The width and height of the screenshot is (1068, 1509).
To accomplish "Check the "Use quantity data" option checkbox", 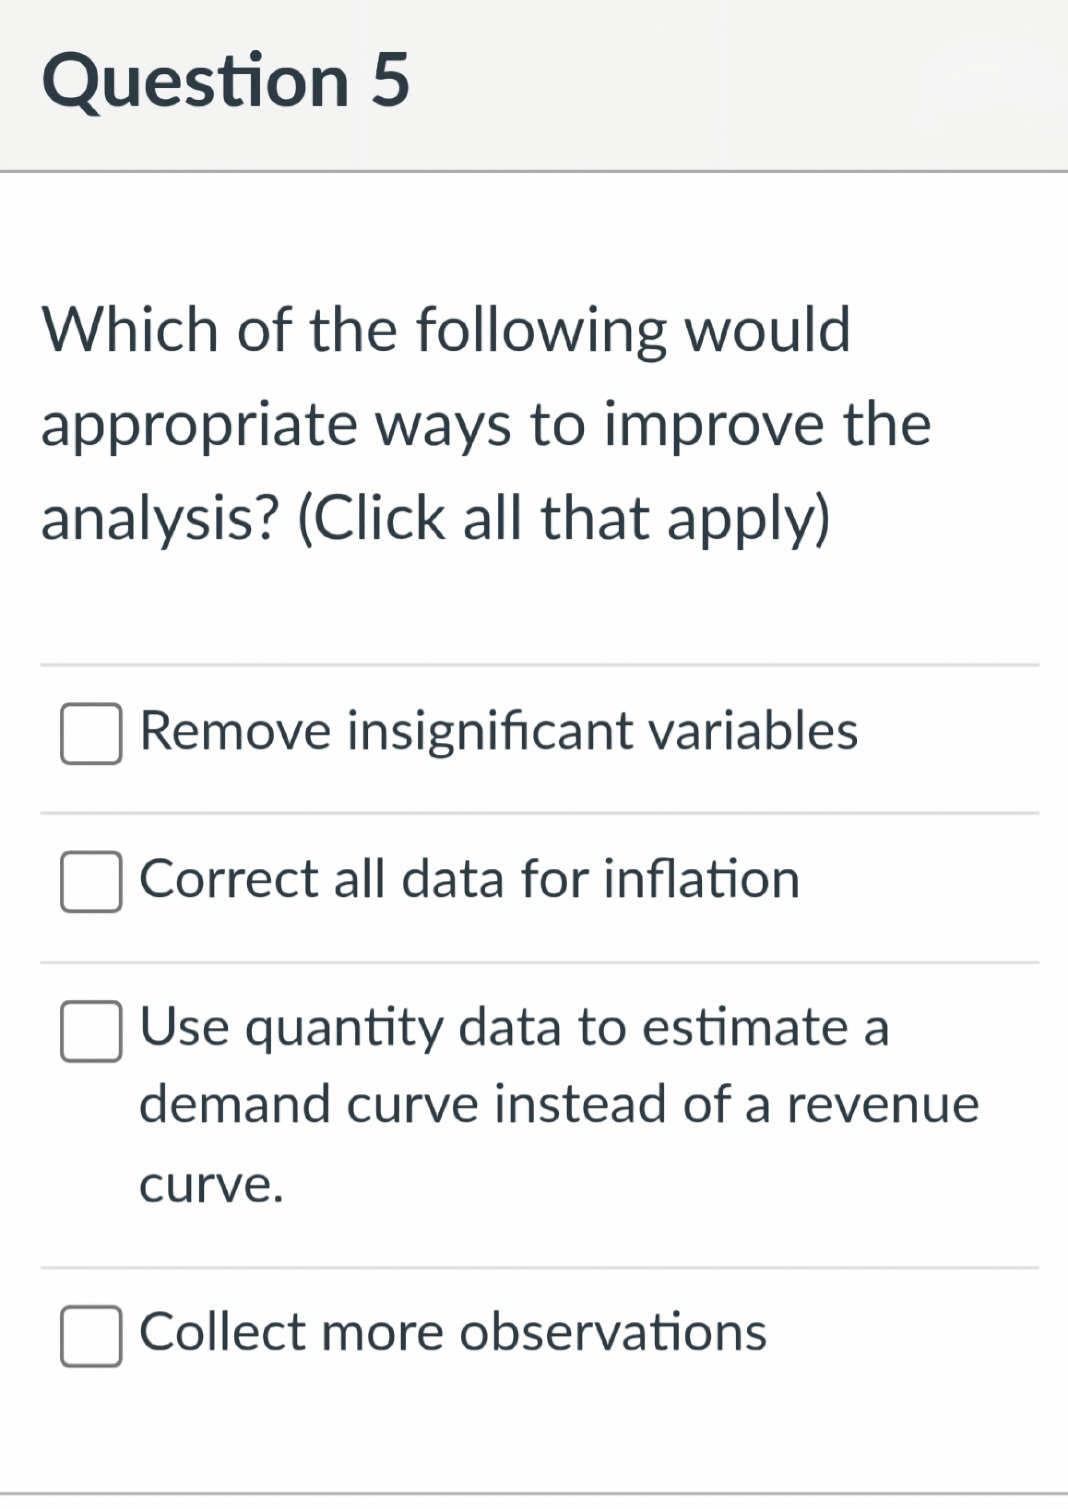I will point(91,1032).
